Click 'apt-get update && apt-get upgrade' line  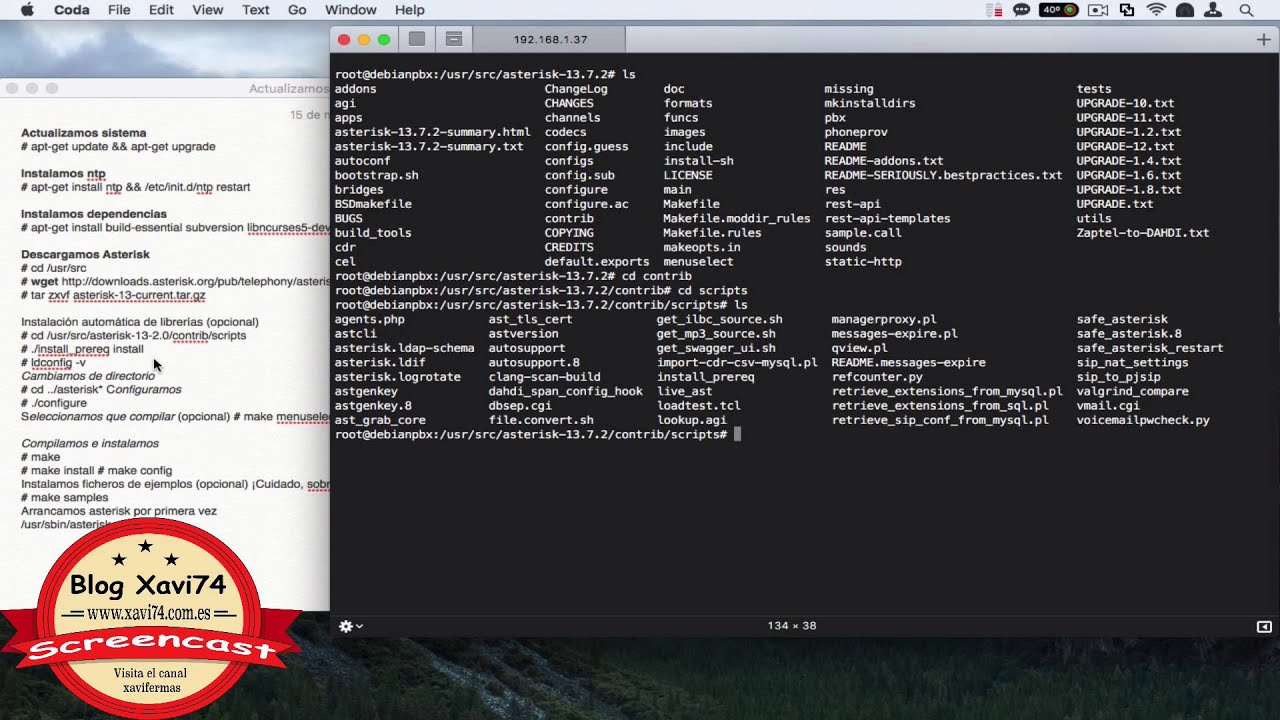pos(118,146)
